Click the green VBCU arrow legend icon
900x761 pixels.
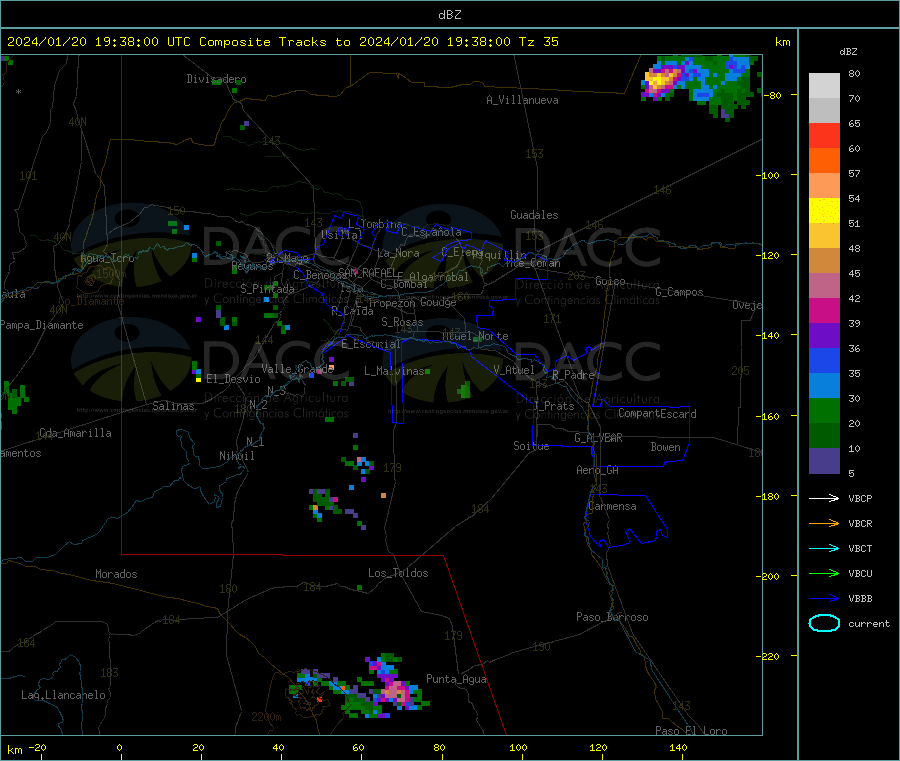point(824,573)
